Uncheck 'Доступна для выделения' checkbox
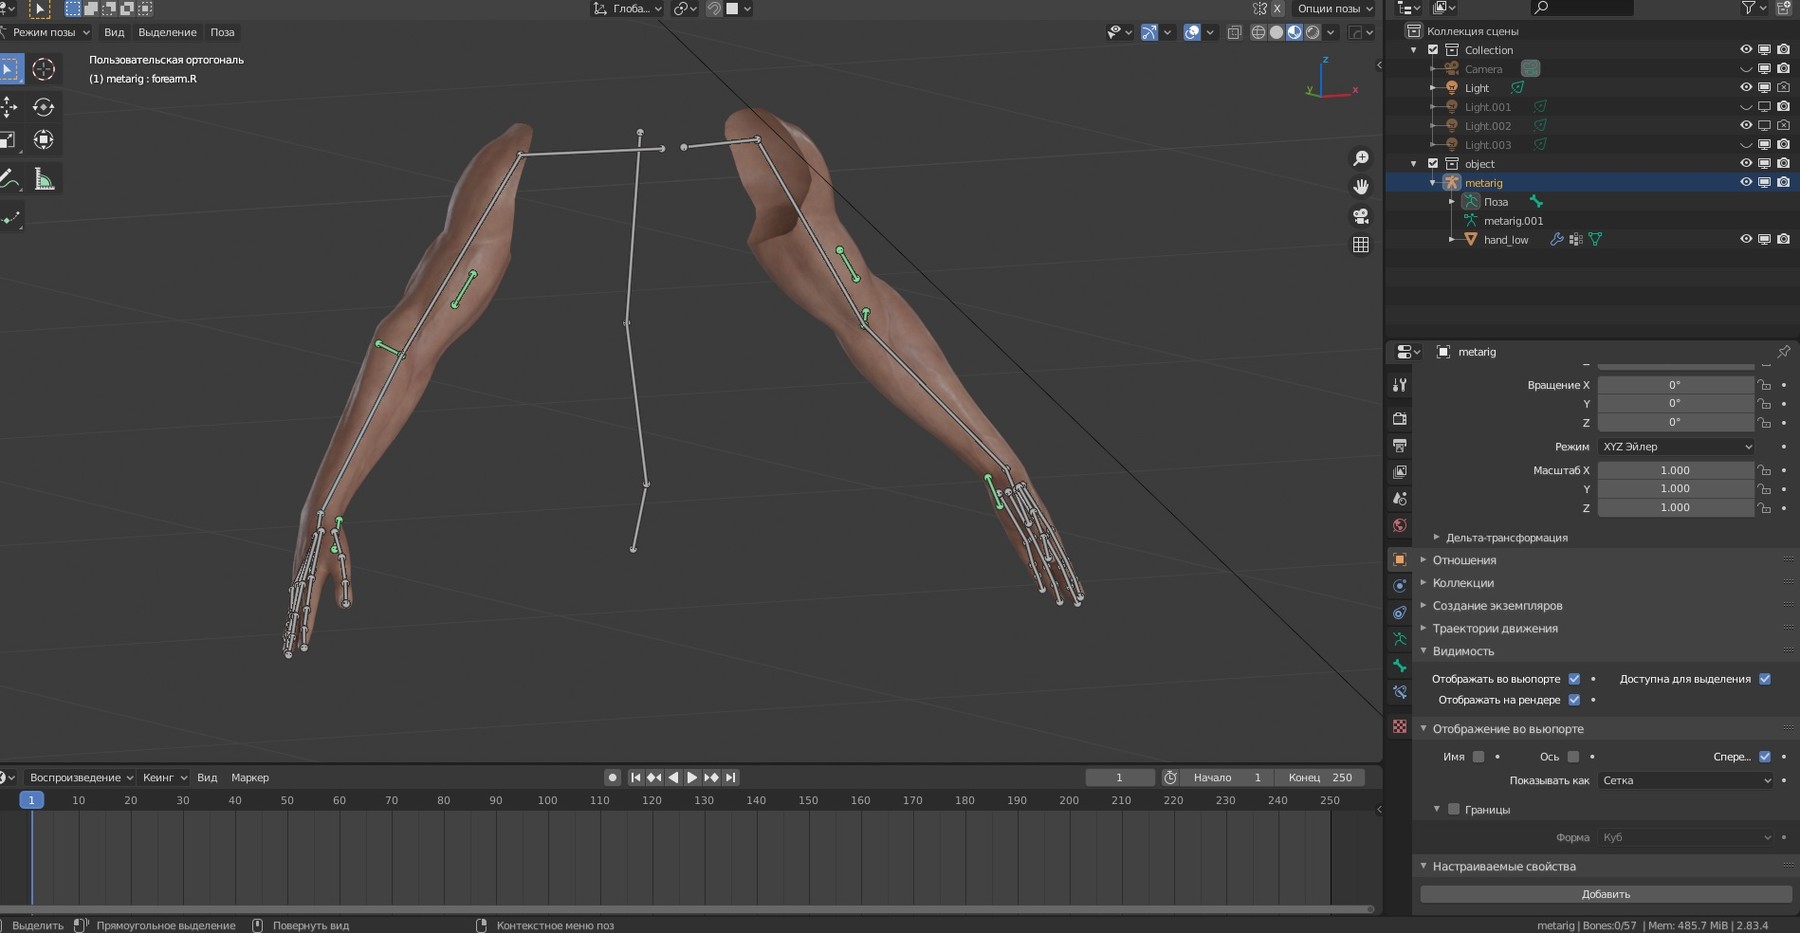 pyautogui.click(x=1765, y=678)
